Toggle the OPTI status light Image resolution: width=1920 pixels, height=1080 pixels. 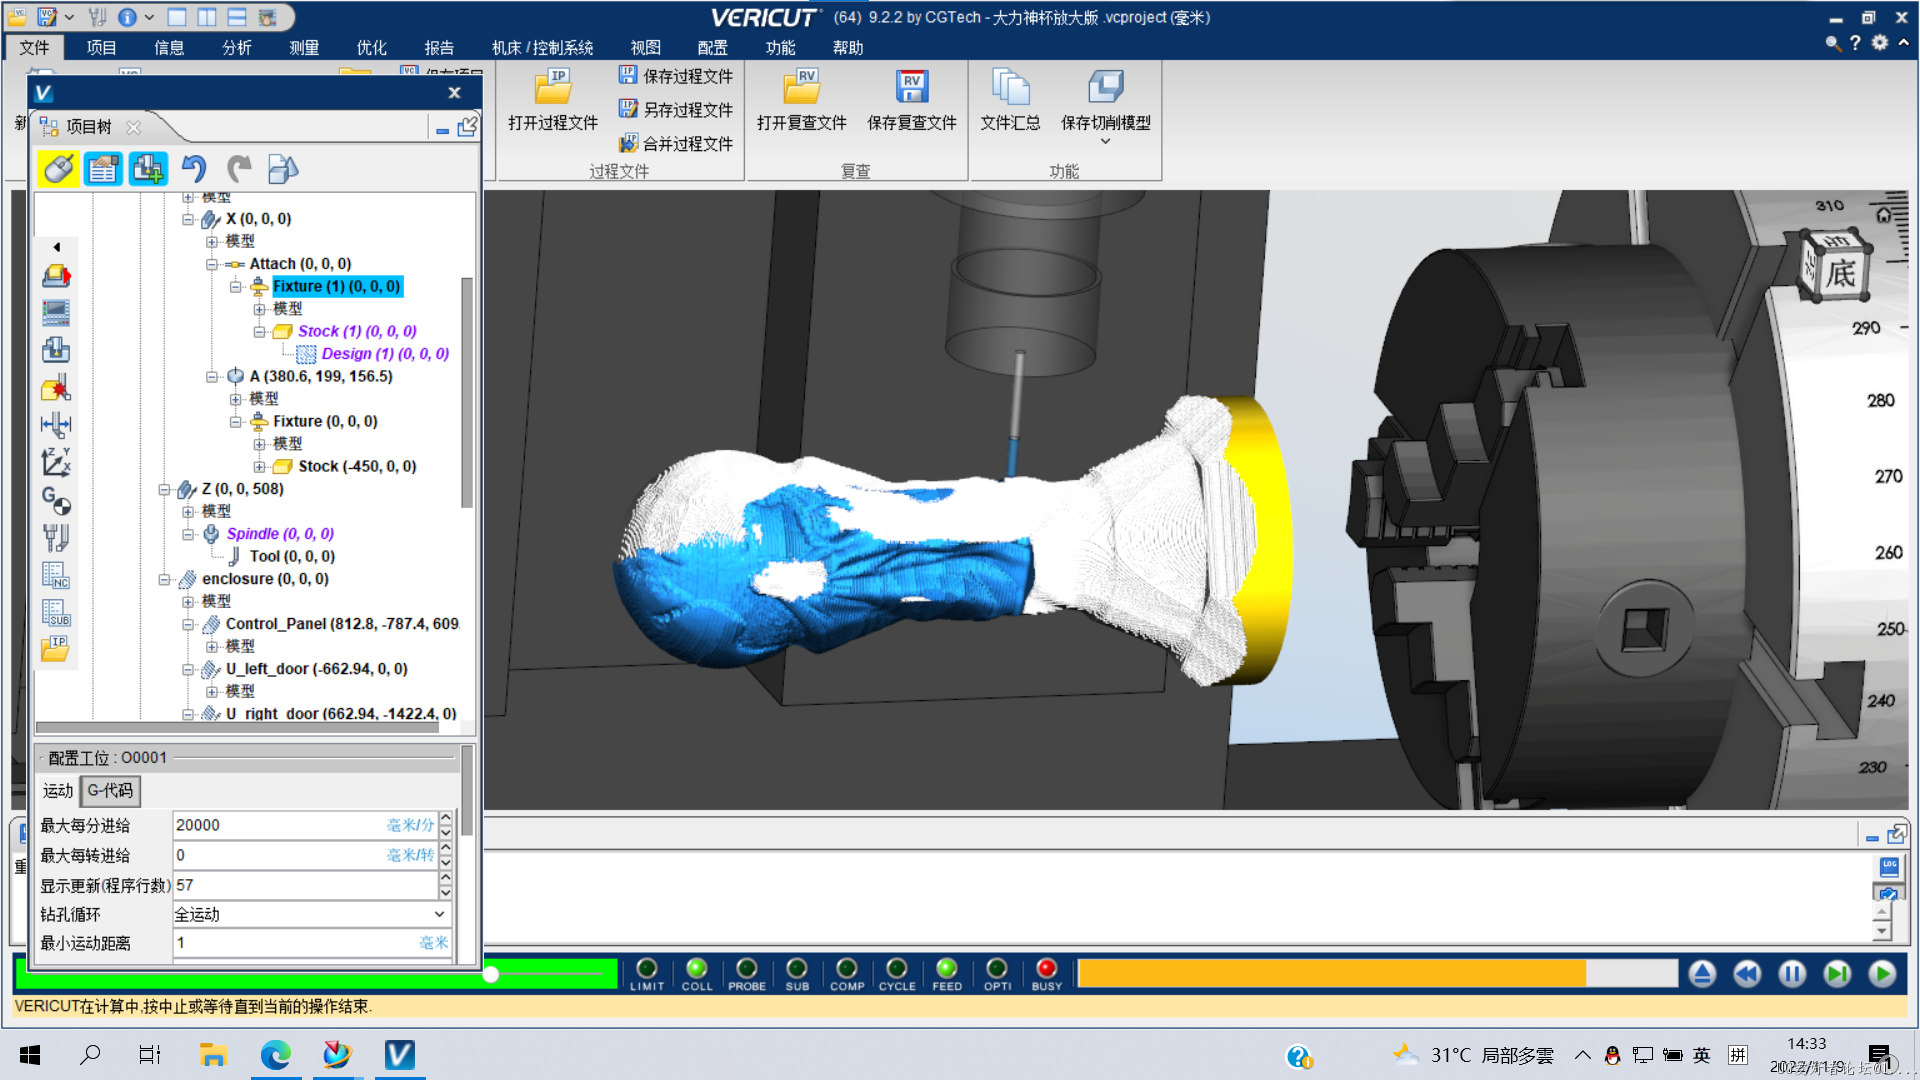pos(997,968)
